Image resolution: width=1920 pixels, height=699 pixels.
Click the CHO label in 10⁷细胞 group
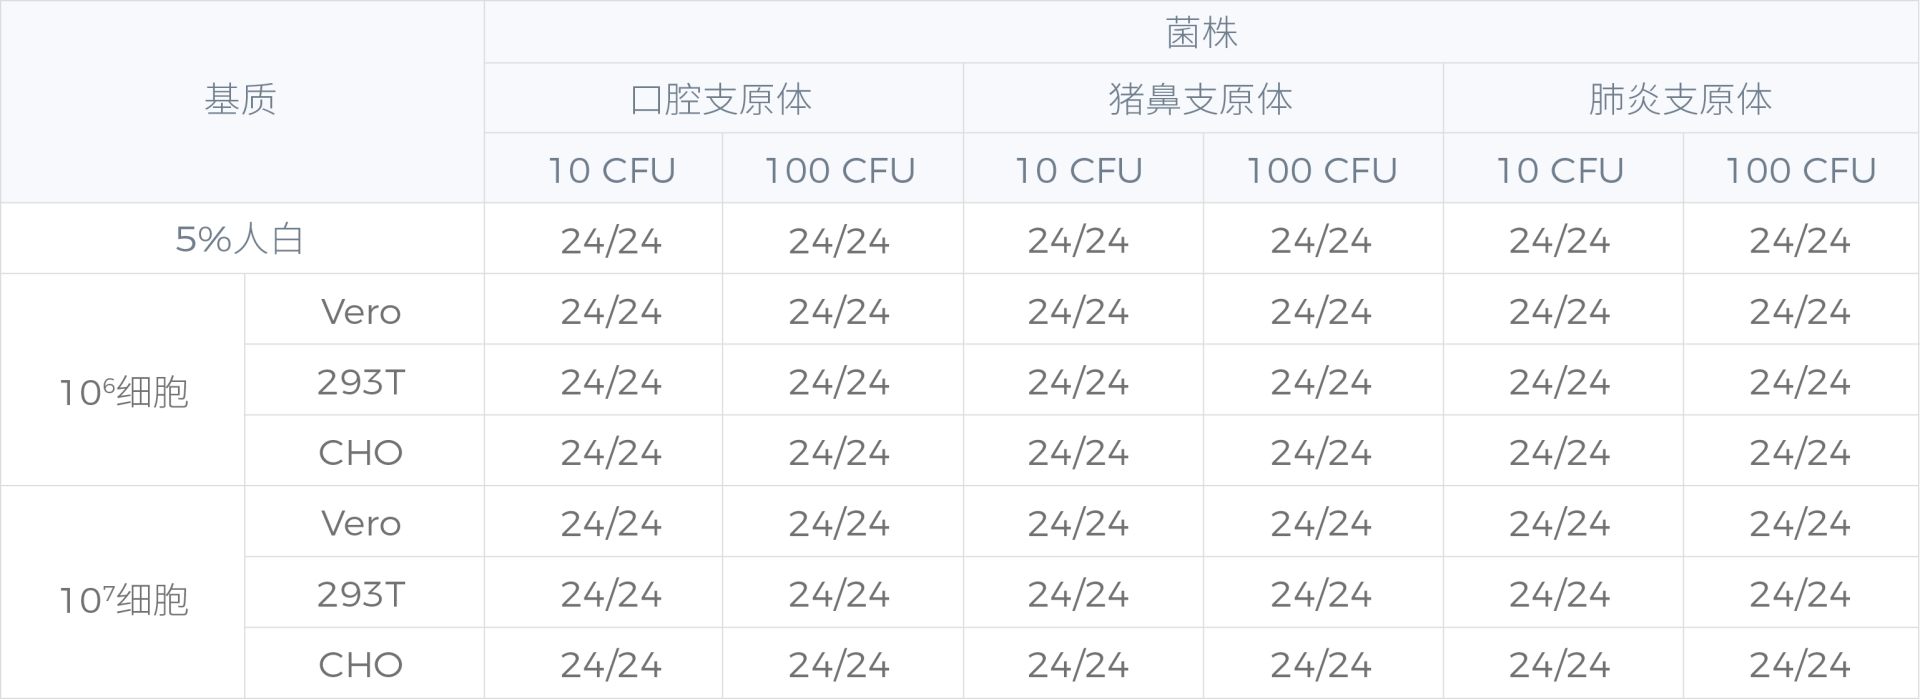point(361,665)
